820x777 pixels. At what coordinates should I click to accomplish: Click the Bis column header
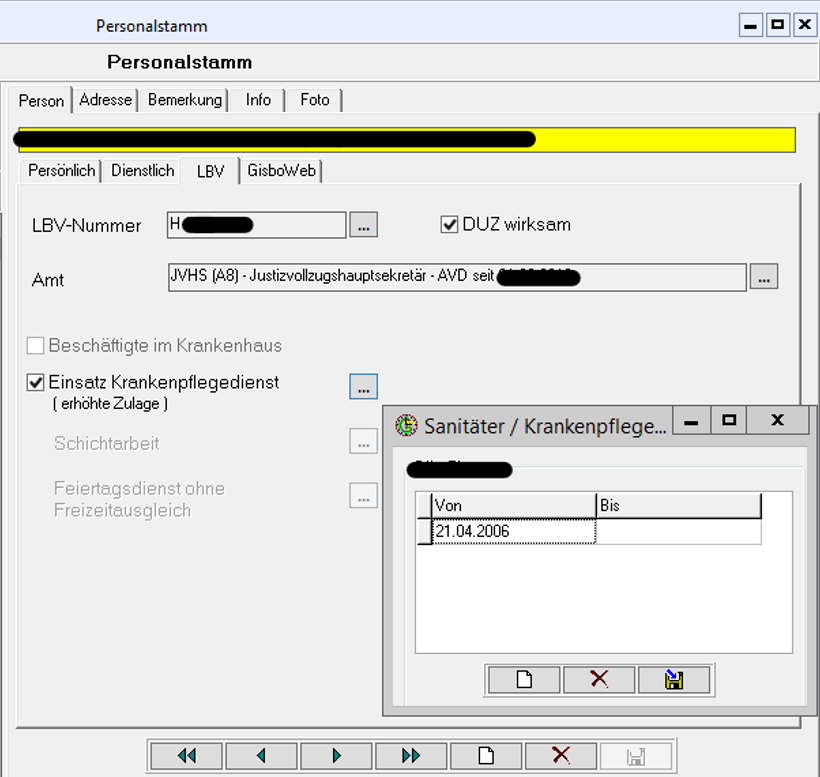point(678,505)
